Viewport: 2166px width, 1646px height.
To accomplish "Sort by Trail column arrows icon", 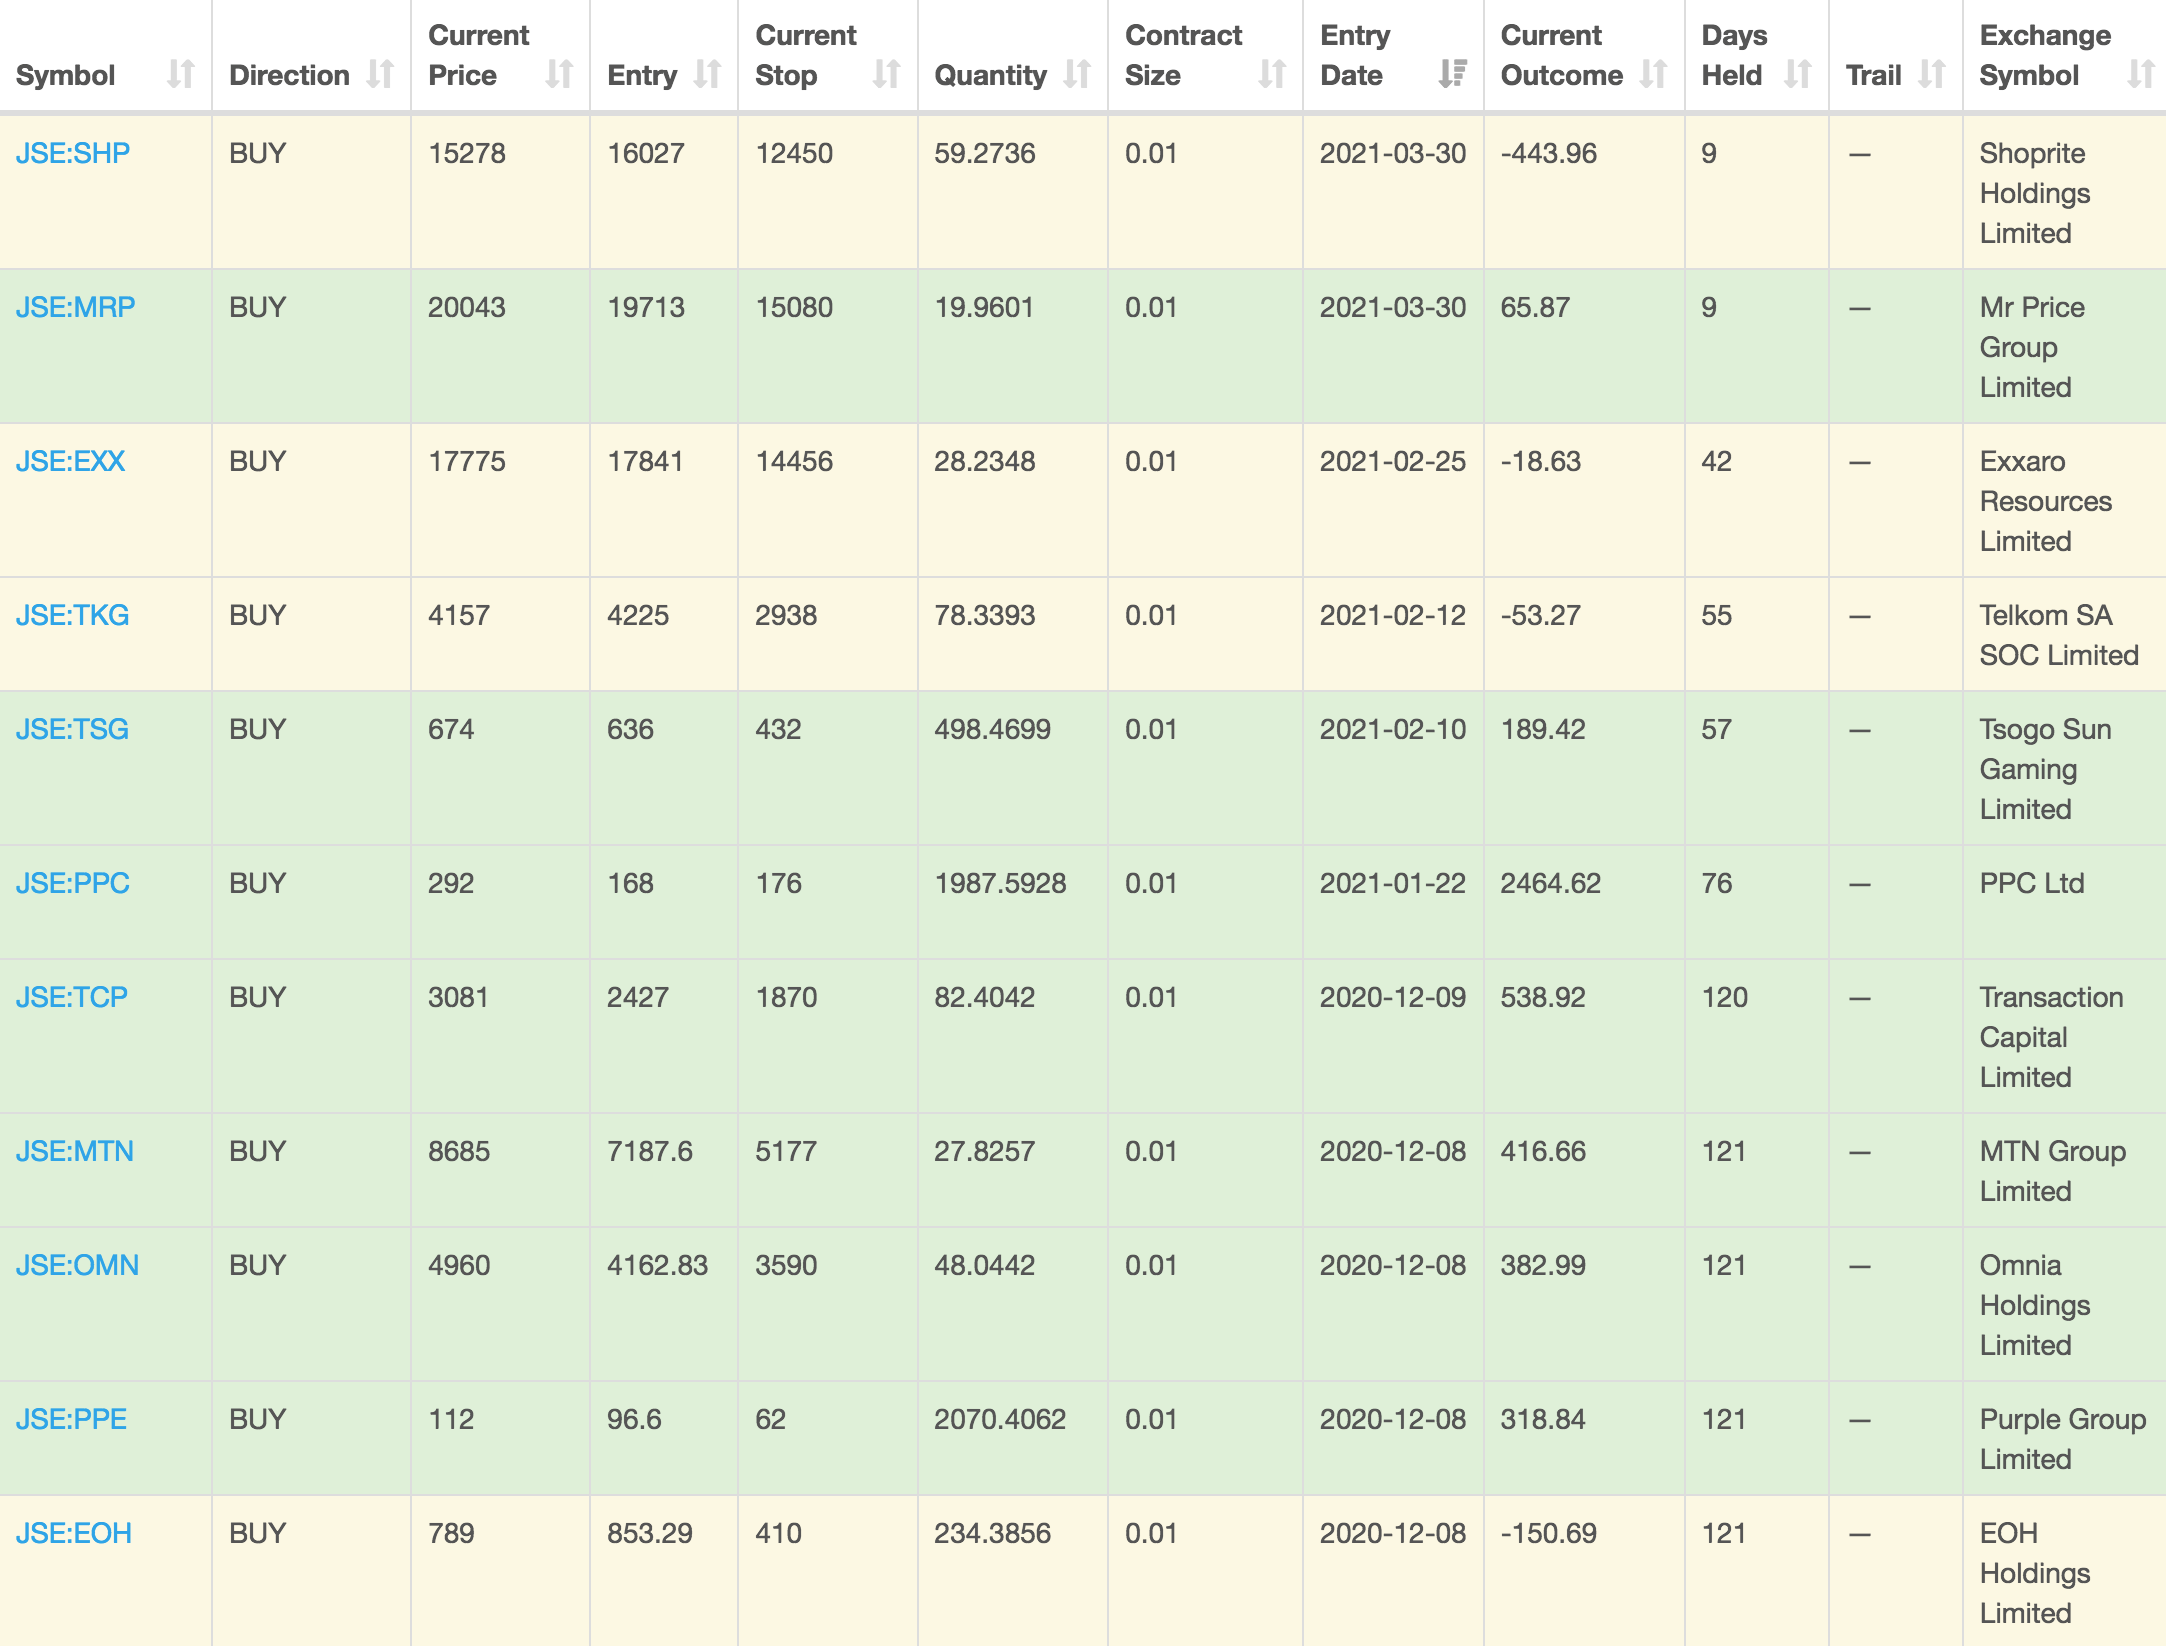I will 1932,74.
